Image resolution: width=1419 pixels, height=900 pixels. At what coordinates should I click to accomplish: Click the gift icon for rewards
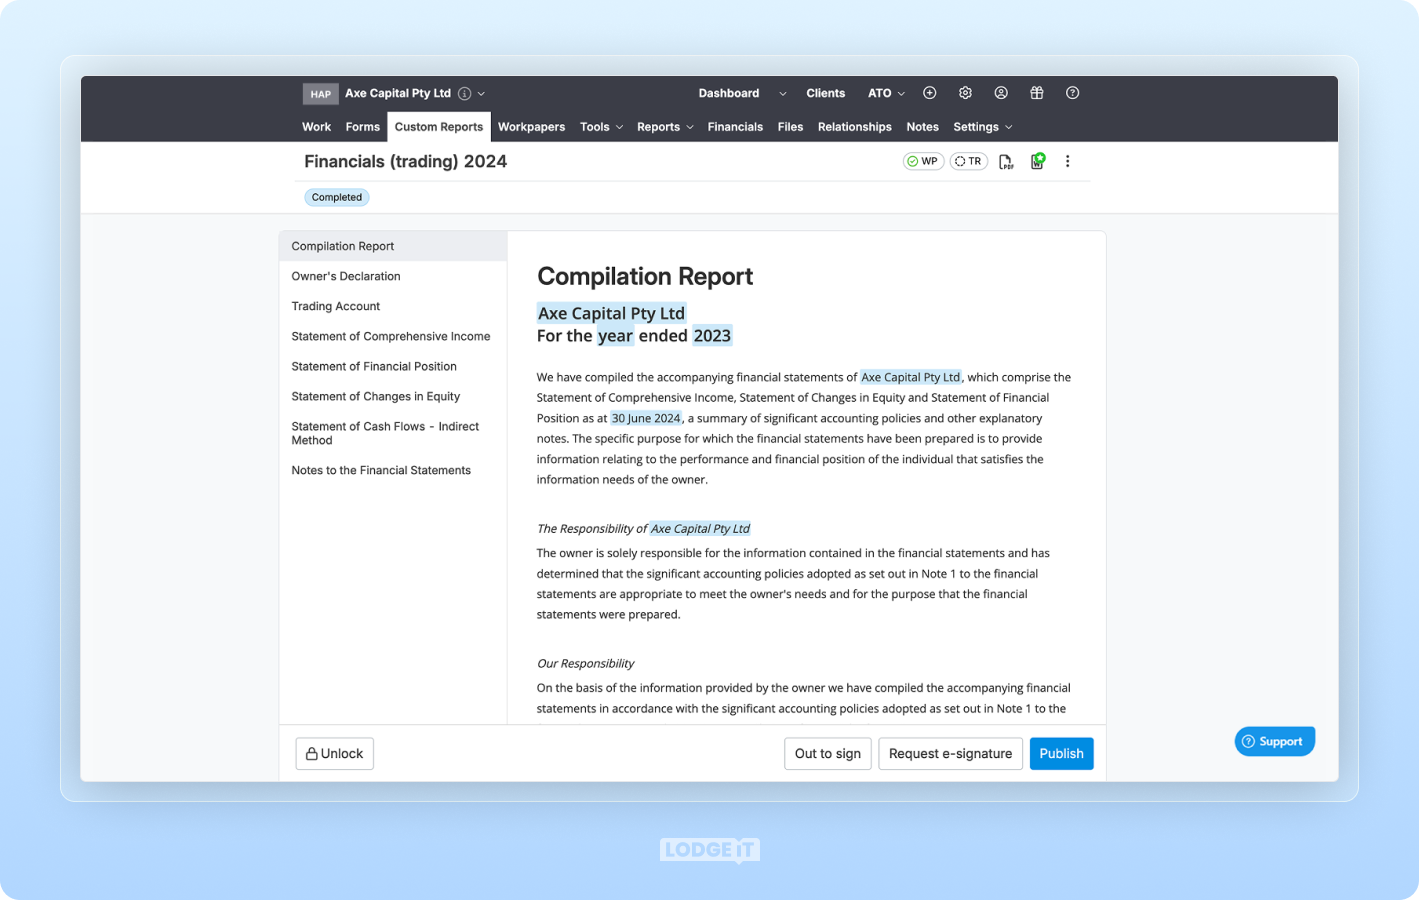pos(1036,92)
